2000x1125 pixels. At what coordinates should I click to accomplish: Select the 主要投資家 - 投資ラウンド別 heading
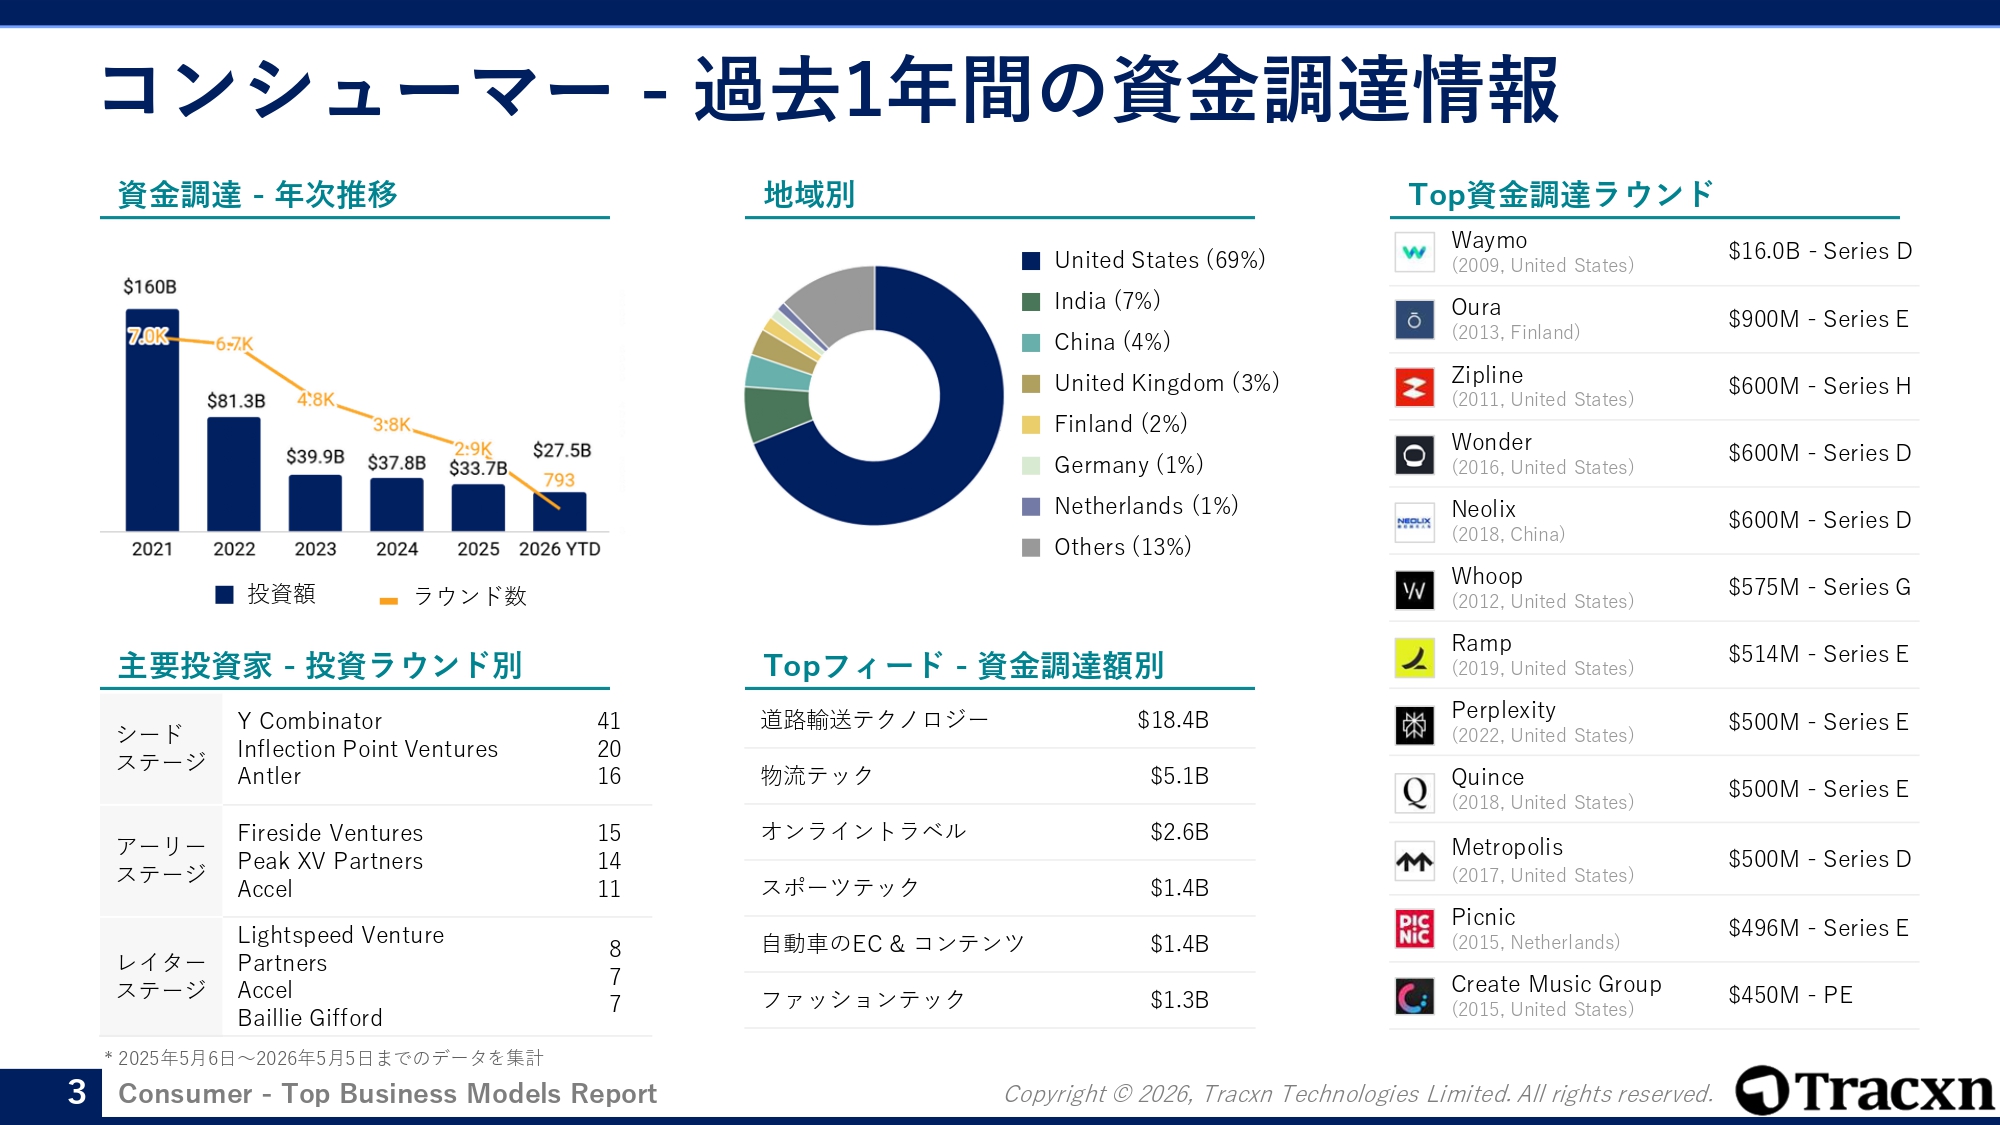pos(320,665)
